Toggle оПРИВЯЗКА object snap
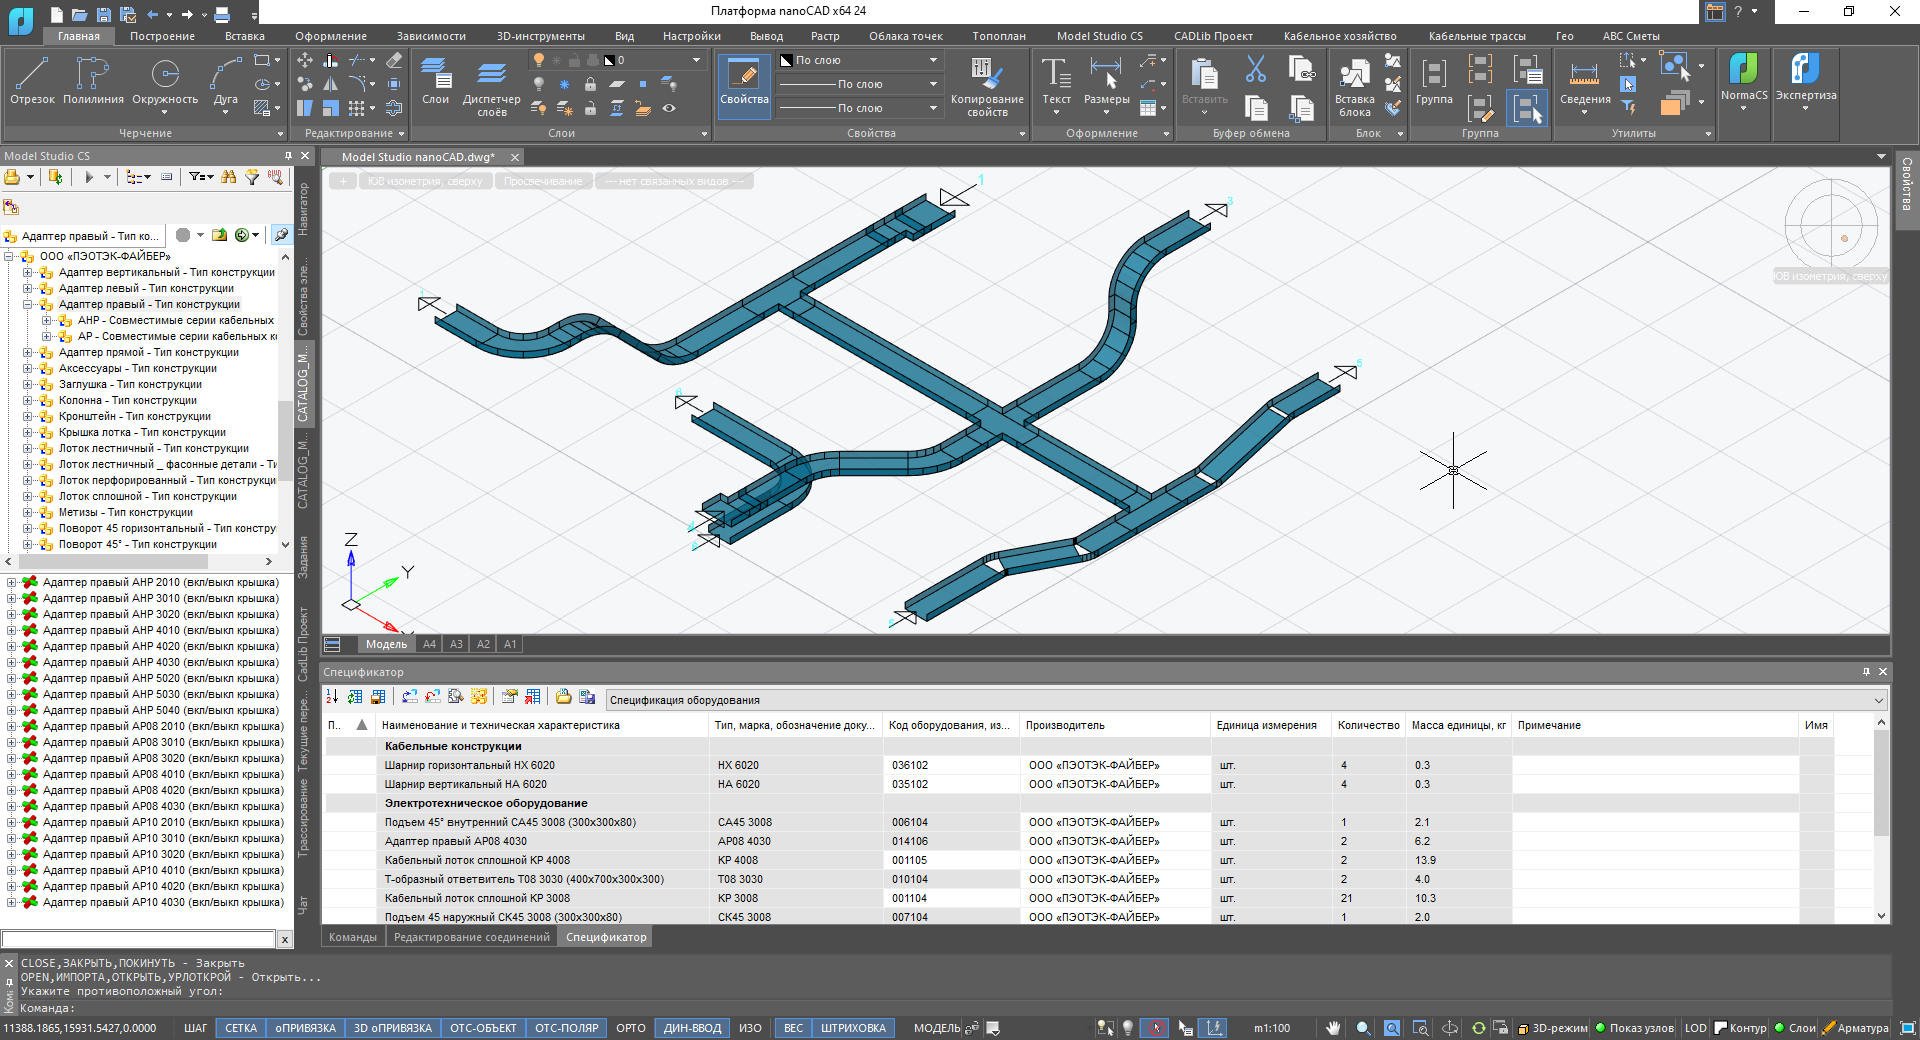Viewport: 1920px width, 1040px height. 306,1028
